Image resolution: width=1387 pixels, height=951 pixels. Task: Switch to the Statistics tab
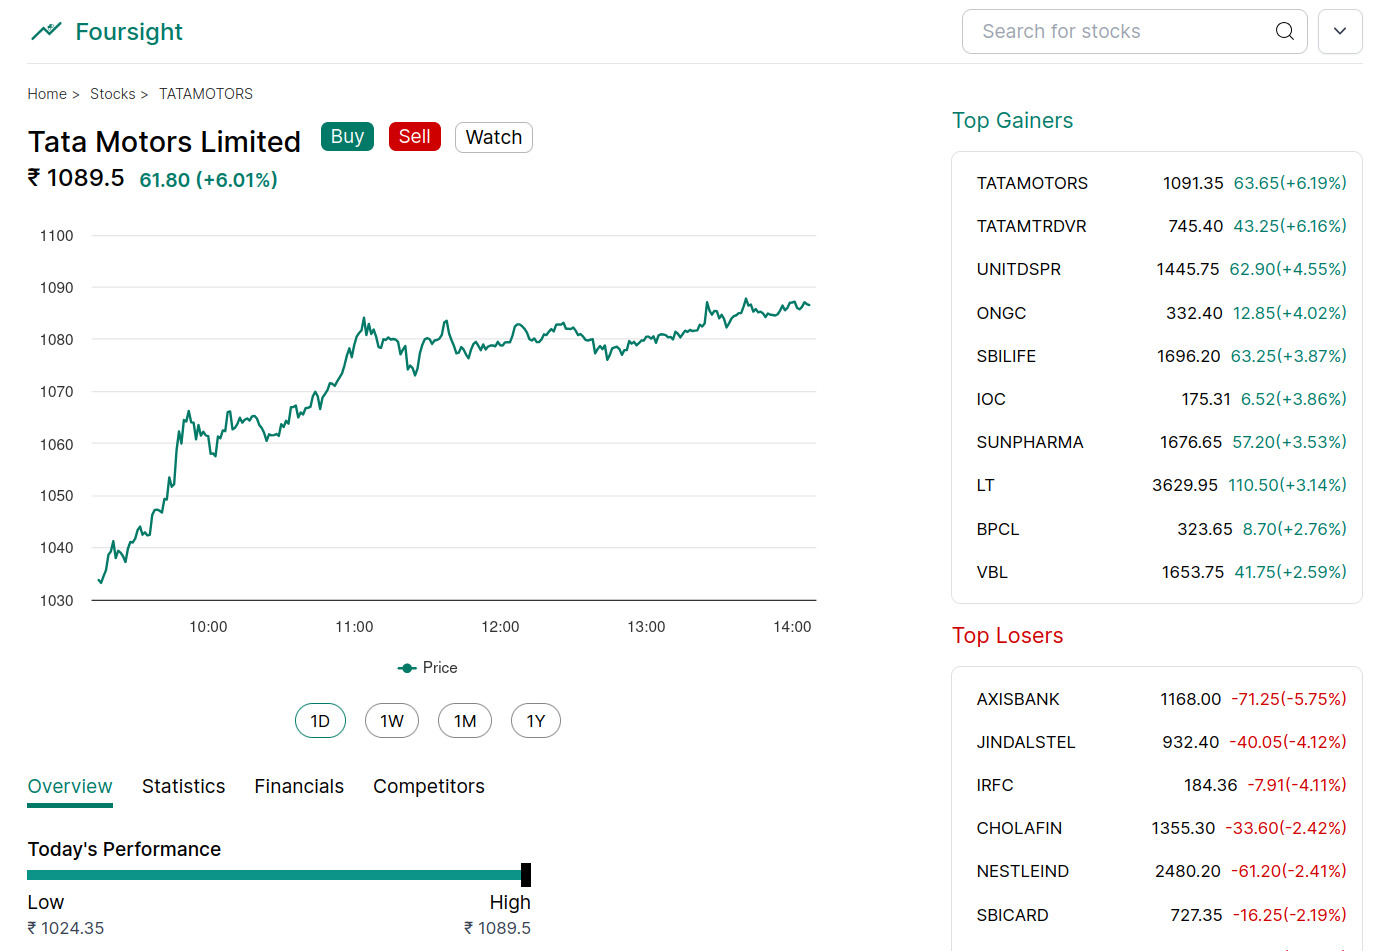[x=183, y=786]
